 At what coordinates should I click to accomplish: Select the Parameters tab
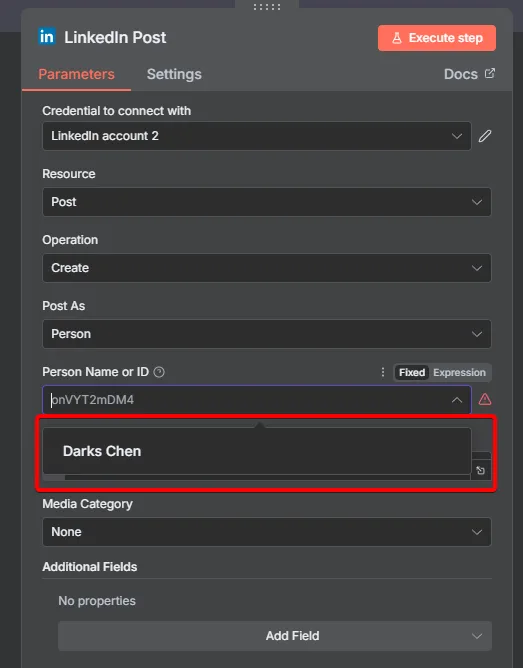point(77,74)
